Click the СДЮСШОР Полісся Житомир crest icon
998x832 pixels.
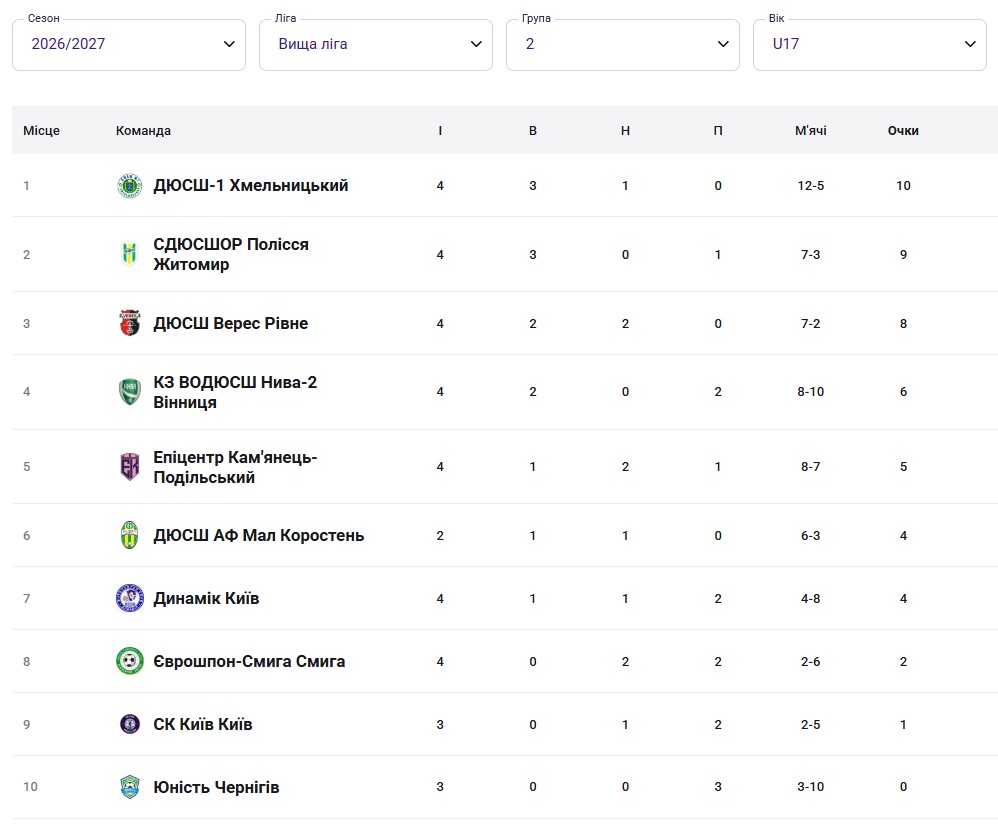pos(130,254)
